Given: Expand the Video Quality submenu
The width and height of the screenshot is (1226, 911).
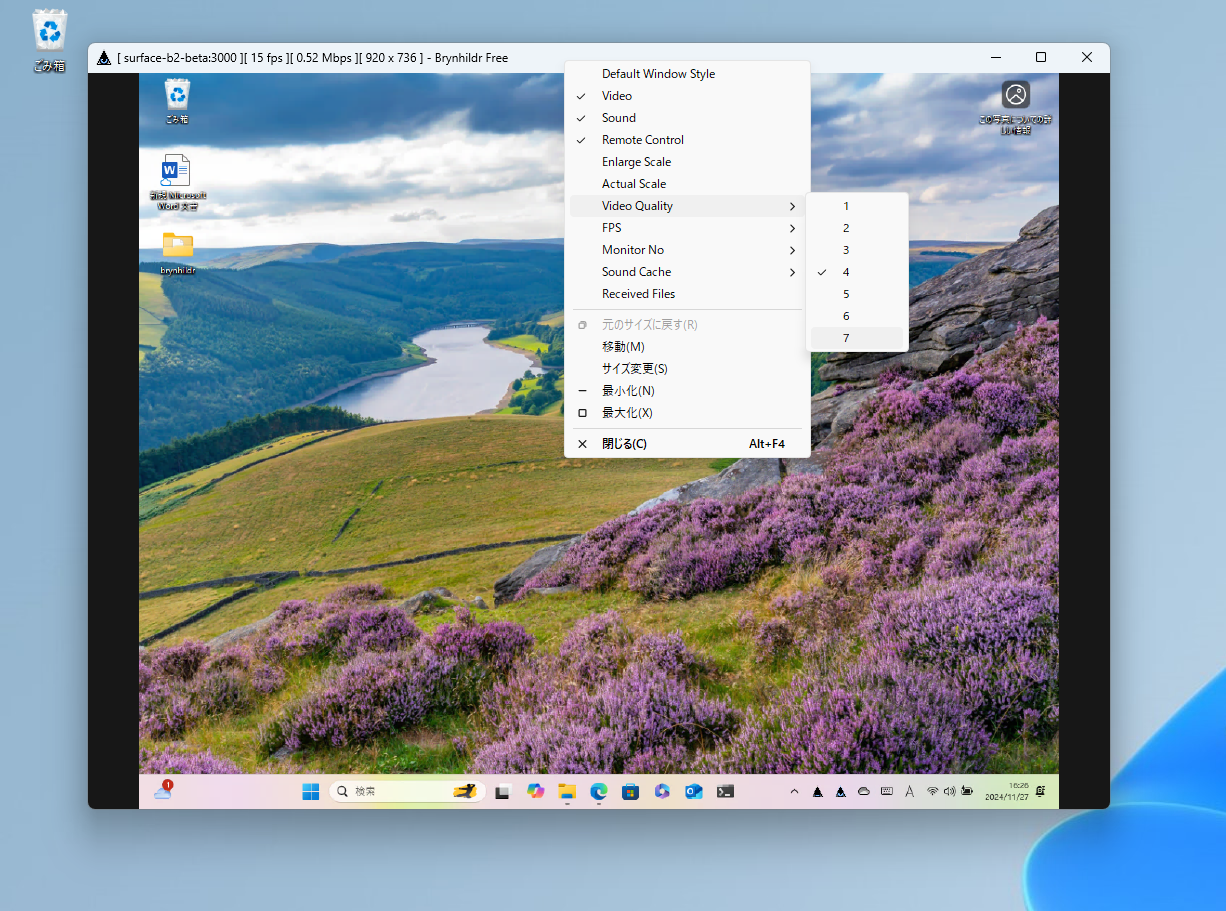Looking at the screenshot, I should [x=687, y=206].
